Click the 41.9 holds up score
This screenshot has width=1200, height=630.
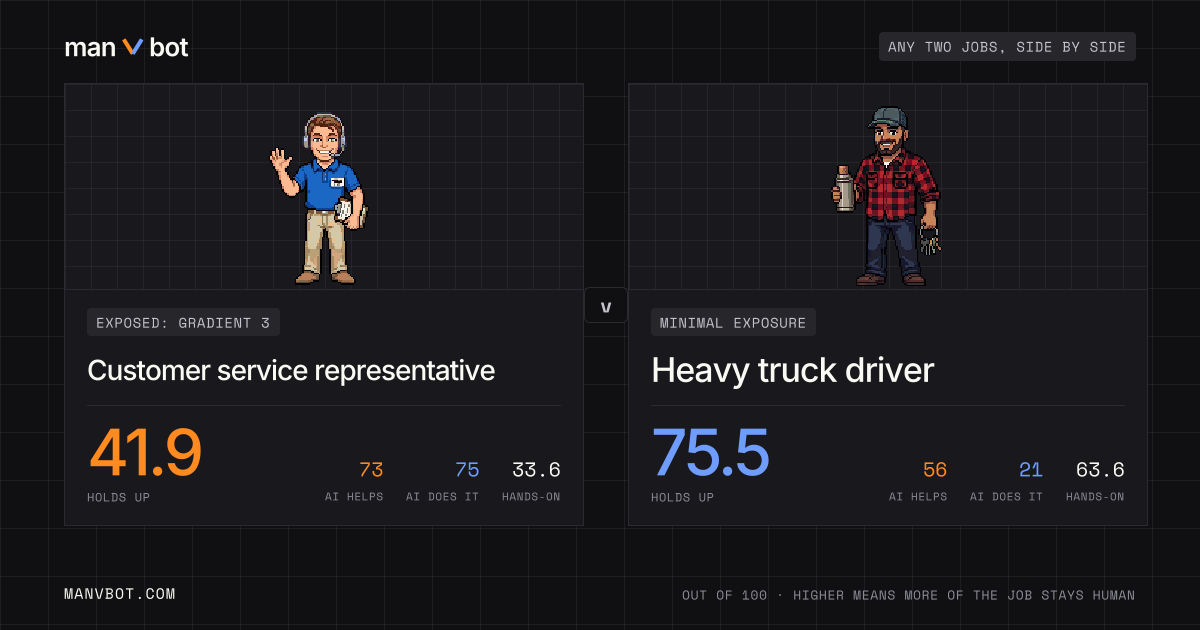click(146, 451)
